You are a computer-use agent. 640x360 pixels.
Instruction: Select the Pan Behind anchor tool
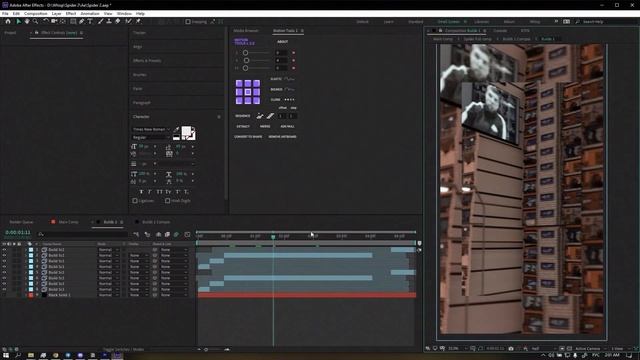tap(63, 21)
